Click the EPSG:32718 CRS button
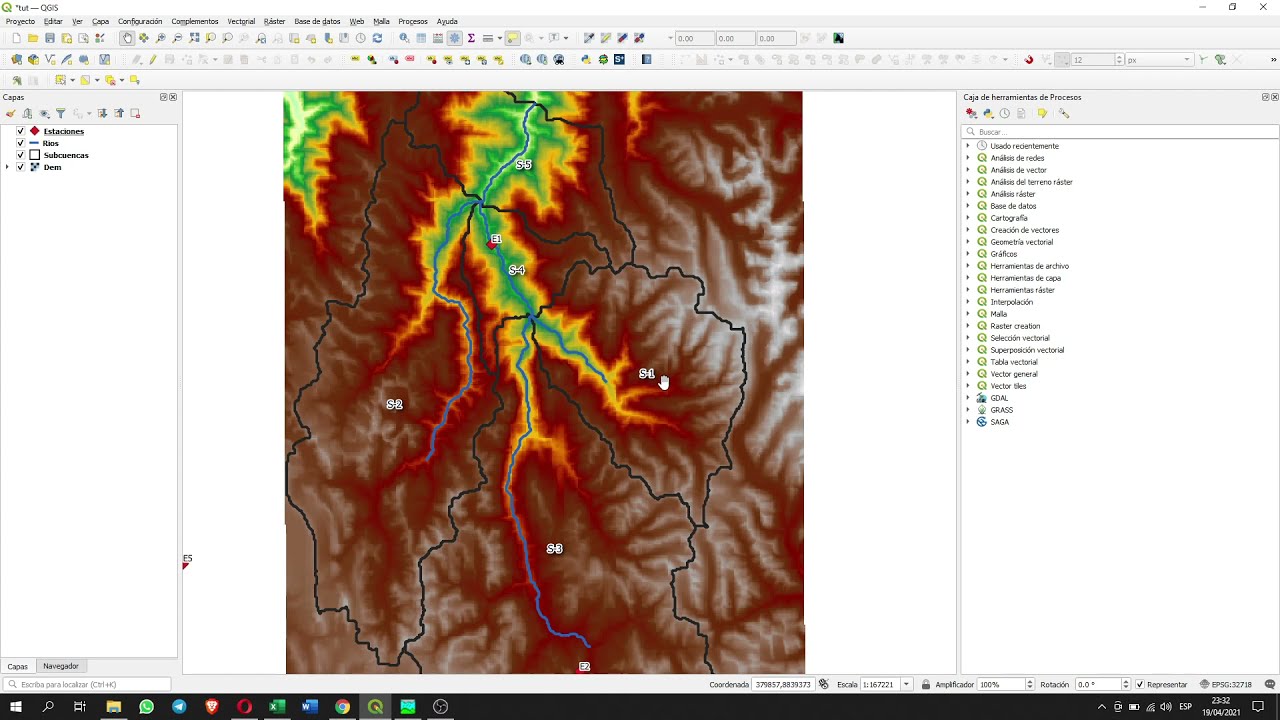 1225,684
